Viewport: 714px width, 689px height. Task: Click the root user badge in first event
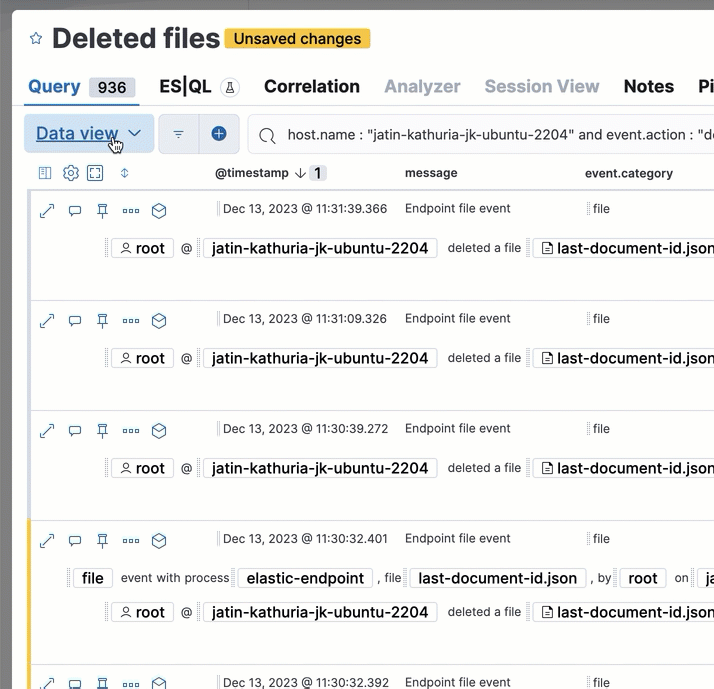click(x=142, y=248)
